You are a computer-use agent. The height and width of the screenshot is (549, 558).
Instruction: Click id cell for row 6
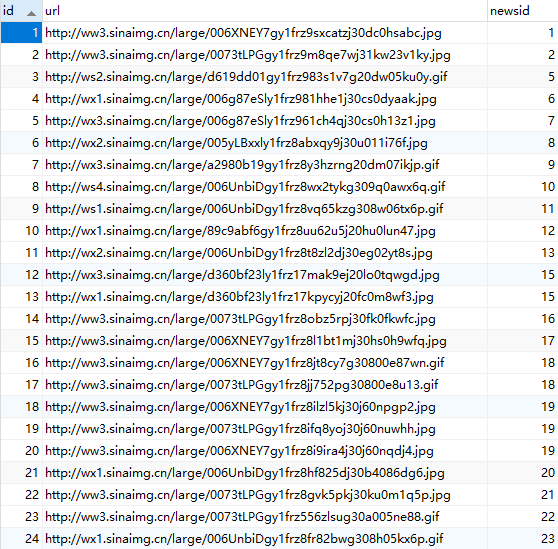point(21,143)
